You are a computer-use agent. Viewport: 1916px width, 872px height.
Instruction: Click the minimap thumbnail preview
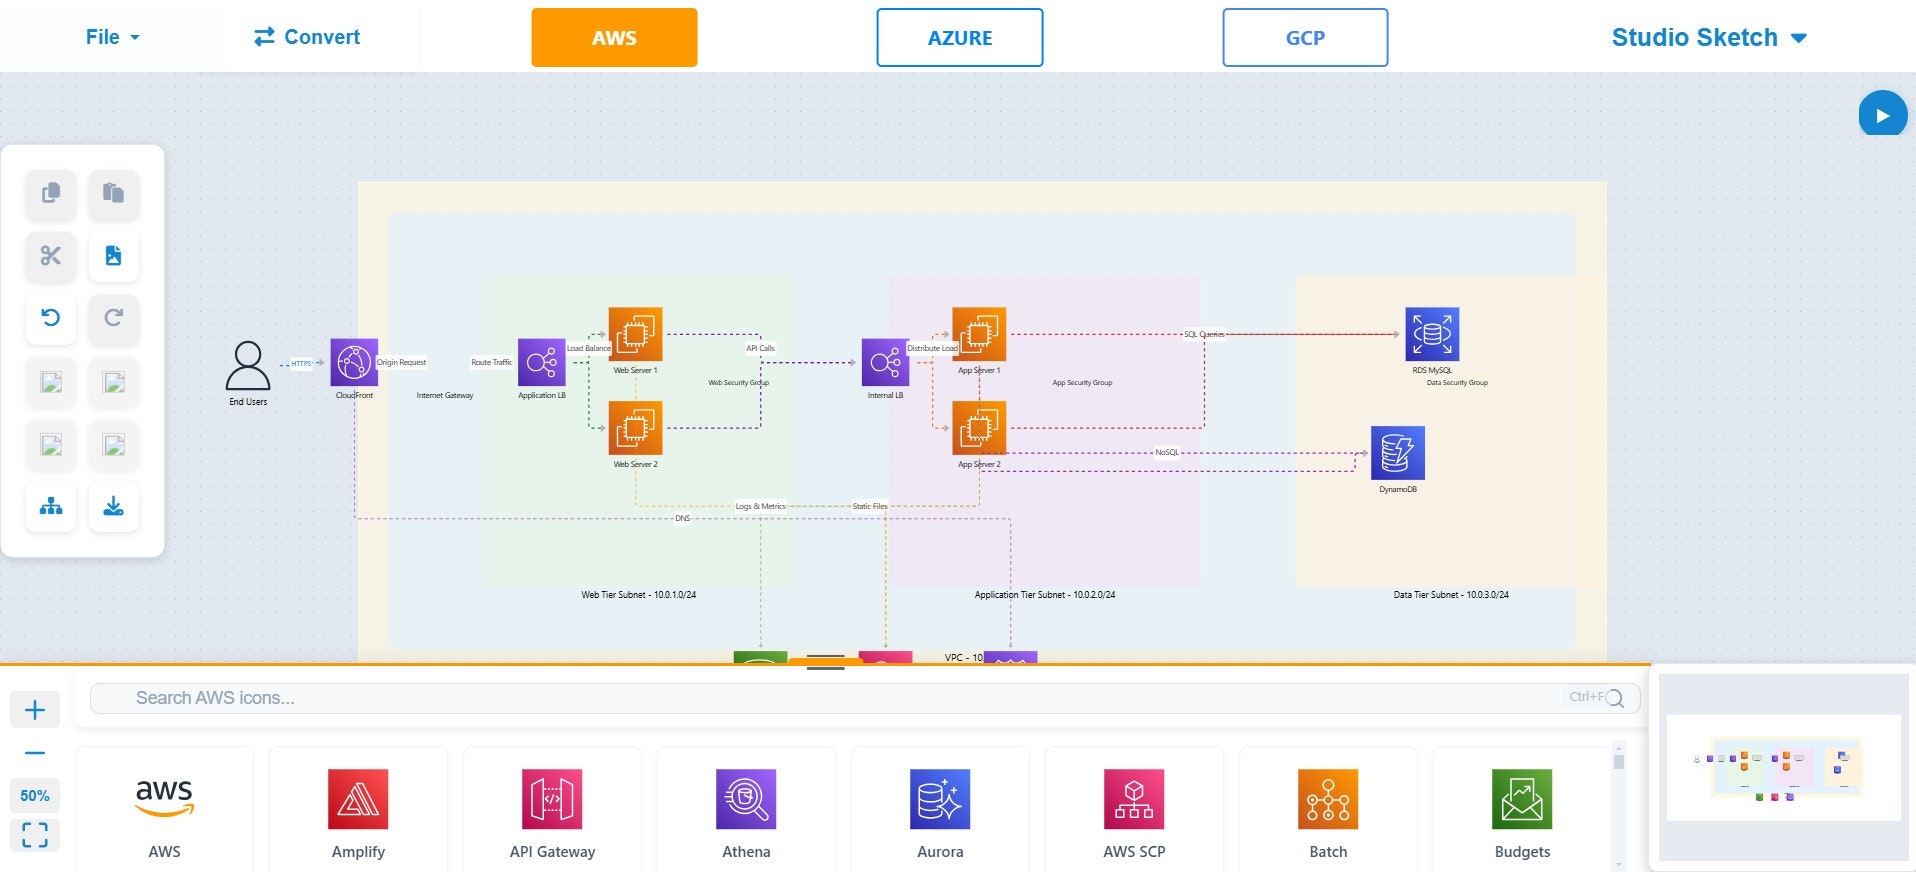coord(1783,767)
